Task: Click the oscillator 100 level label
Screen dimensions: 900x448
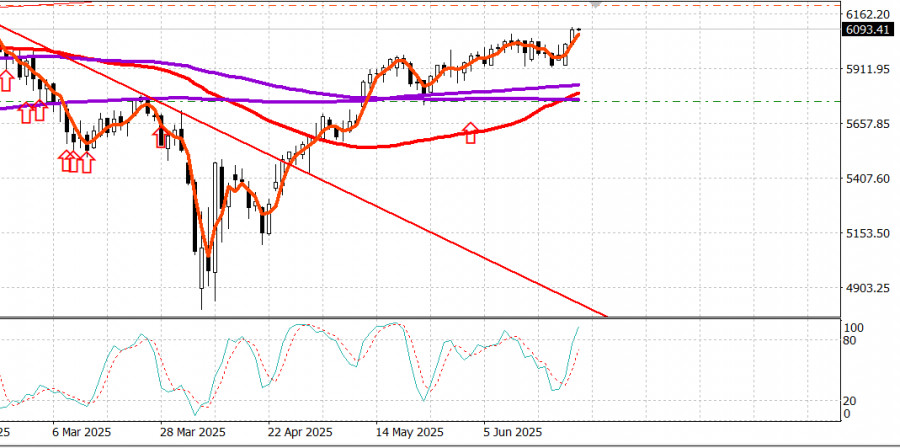Action: [x=855, y=328]
